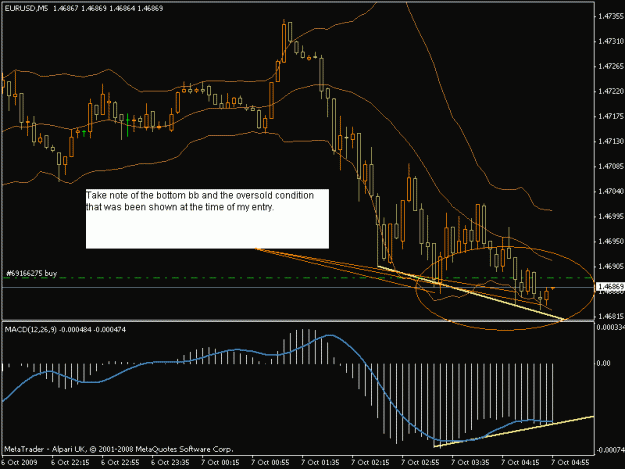Click time axis label 6 Oct 22:15
Screen dimensions: 625x469
(70, 463)
